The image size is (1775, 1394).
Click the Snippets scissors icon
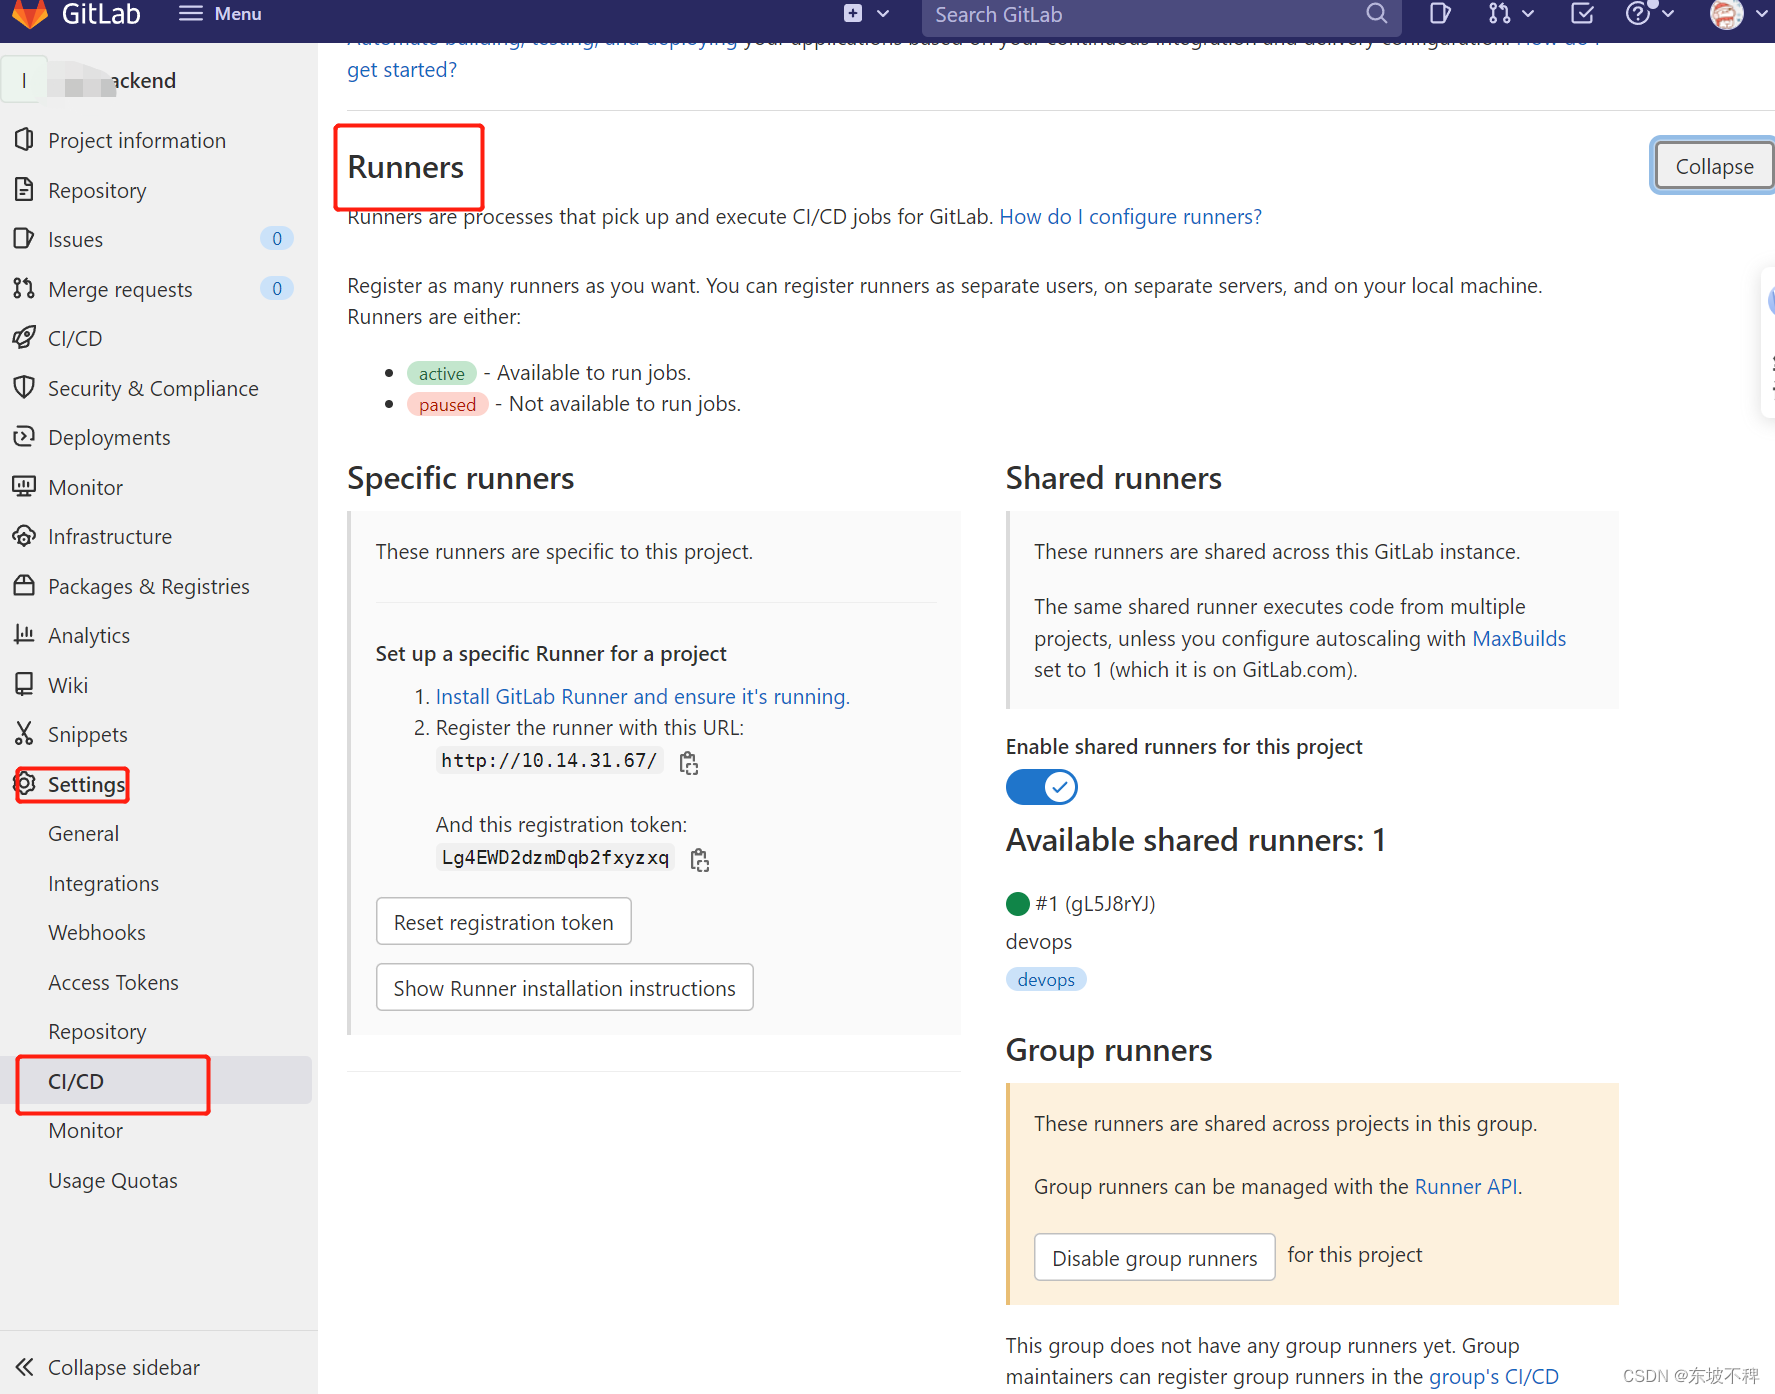(x=25, y=734)
